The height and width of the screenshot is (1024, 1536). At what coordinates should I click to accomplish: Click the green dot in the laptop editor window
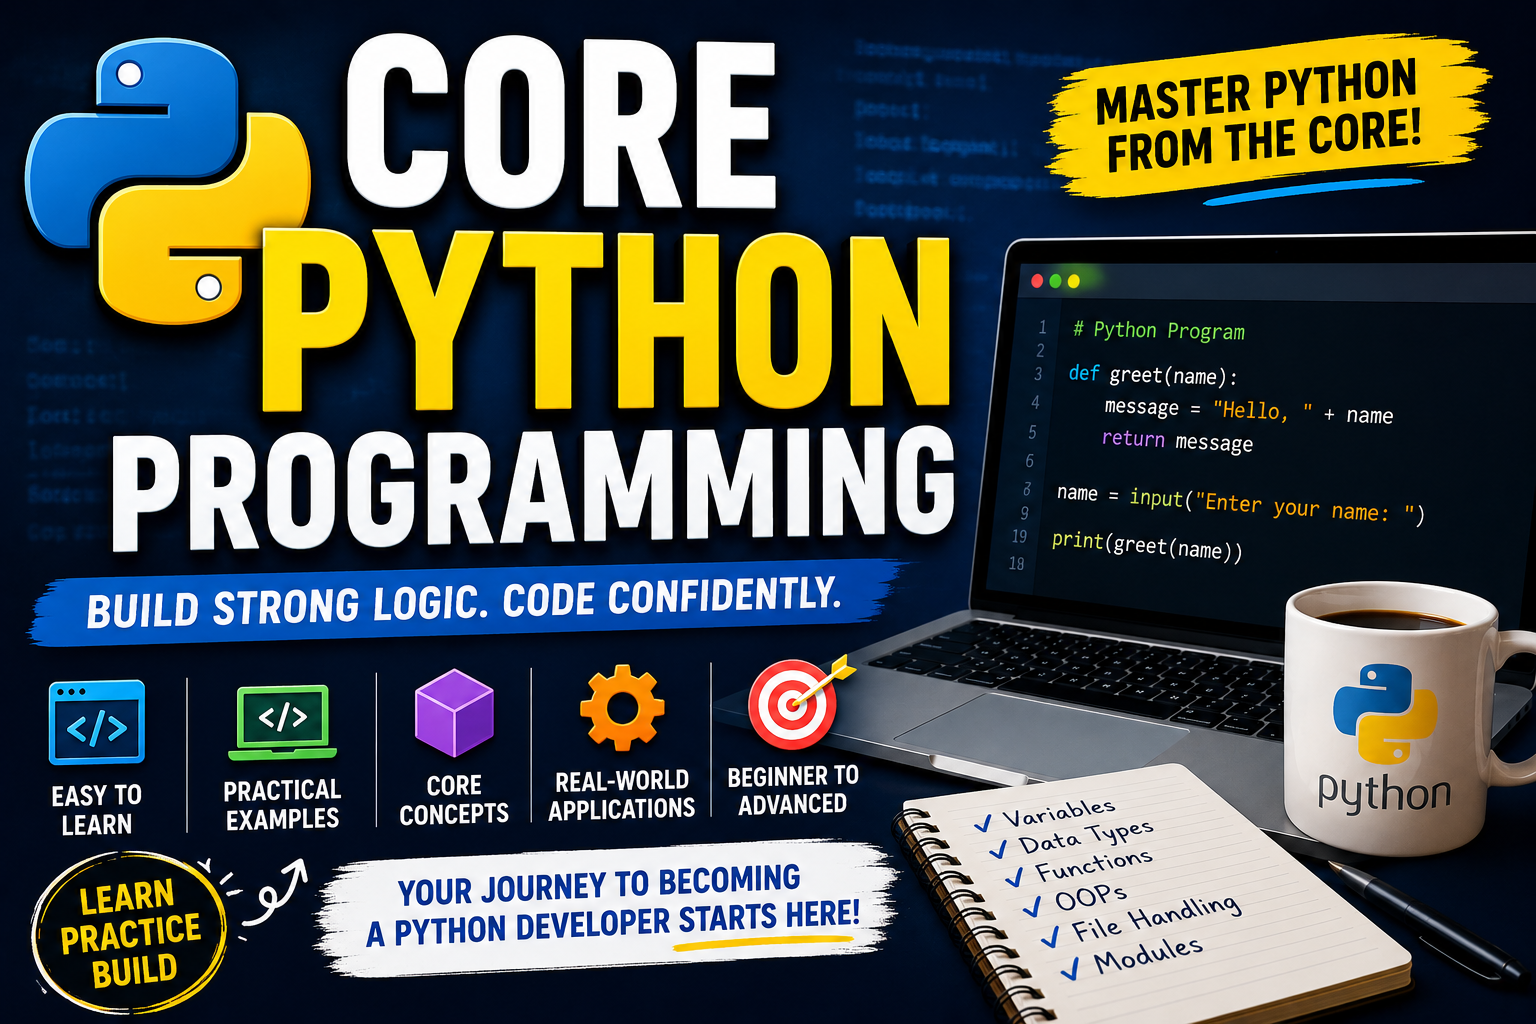[x=1055, y=281]
